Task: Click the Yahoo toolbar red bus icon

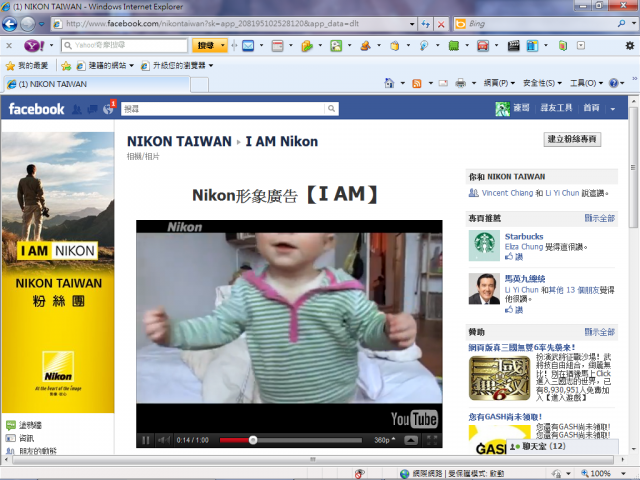Action: coord(483,46)
